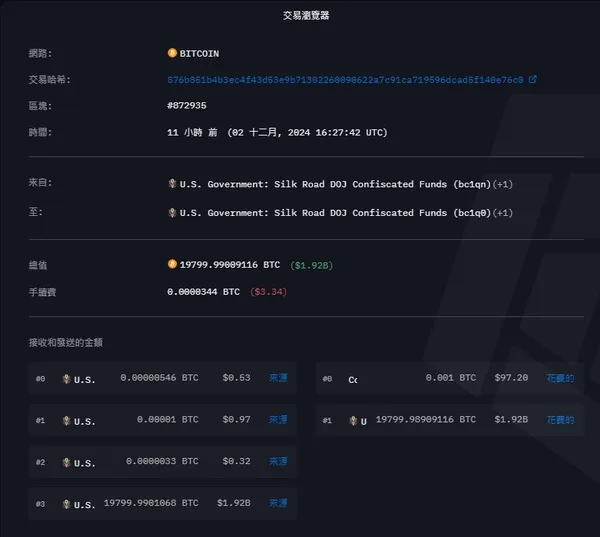Viewport: 600px width, 537px height.
Task: Click the Bitcoin network logo icon
Action: coord(172,53)
